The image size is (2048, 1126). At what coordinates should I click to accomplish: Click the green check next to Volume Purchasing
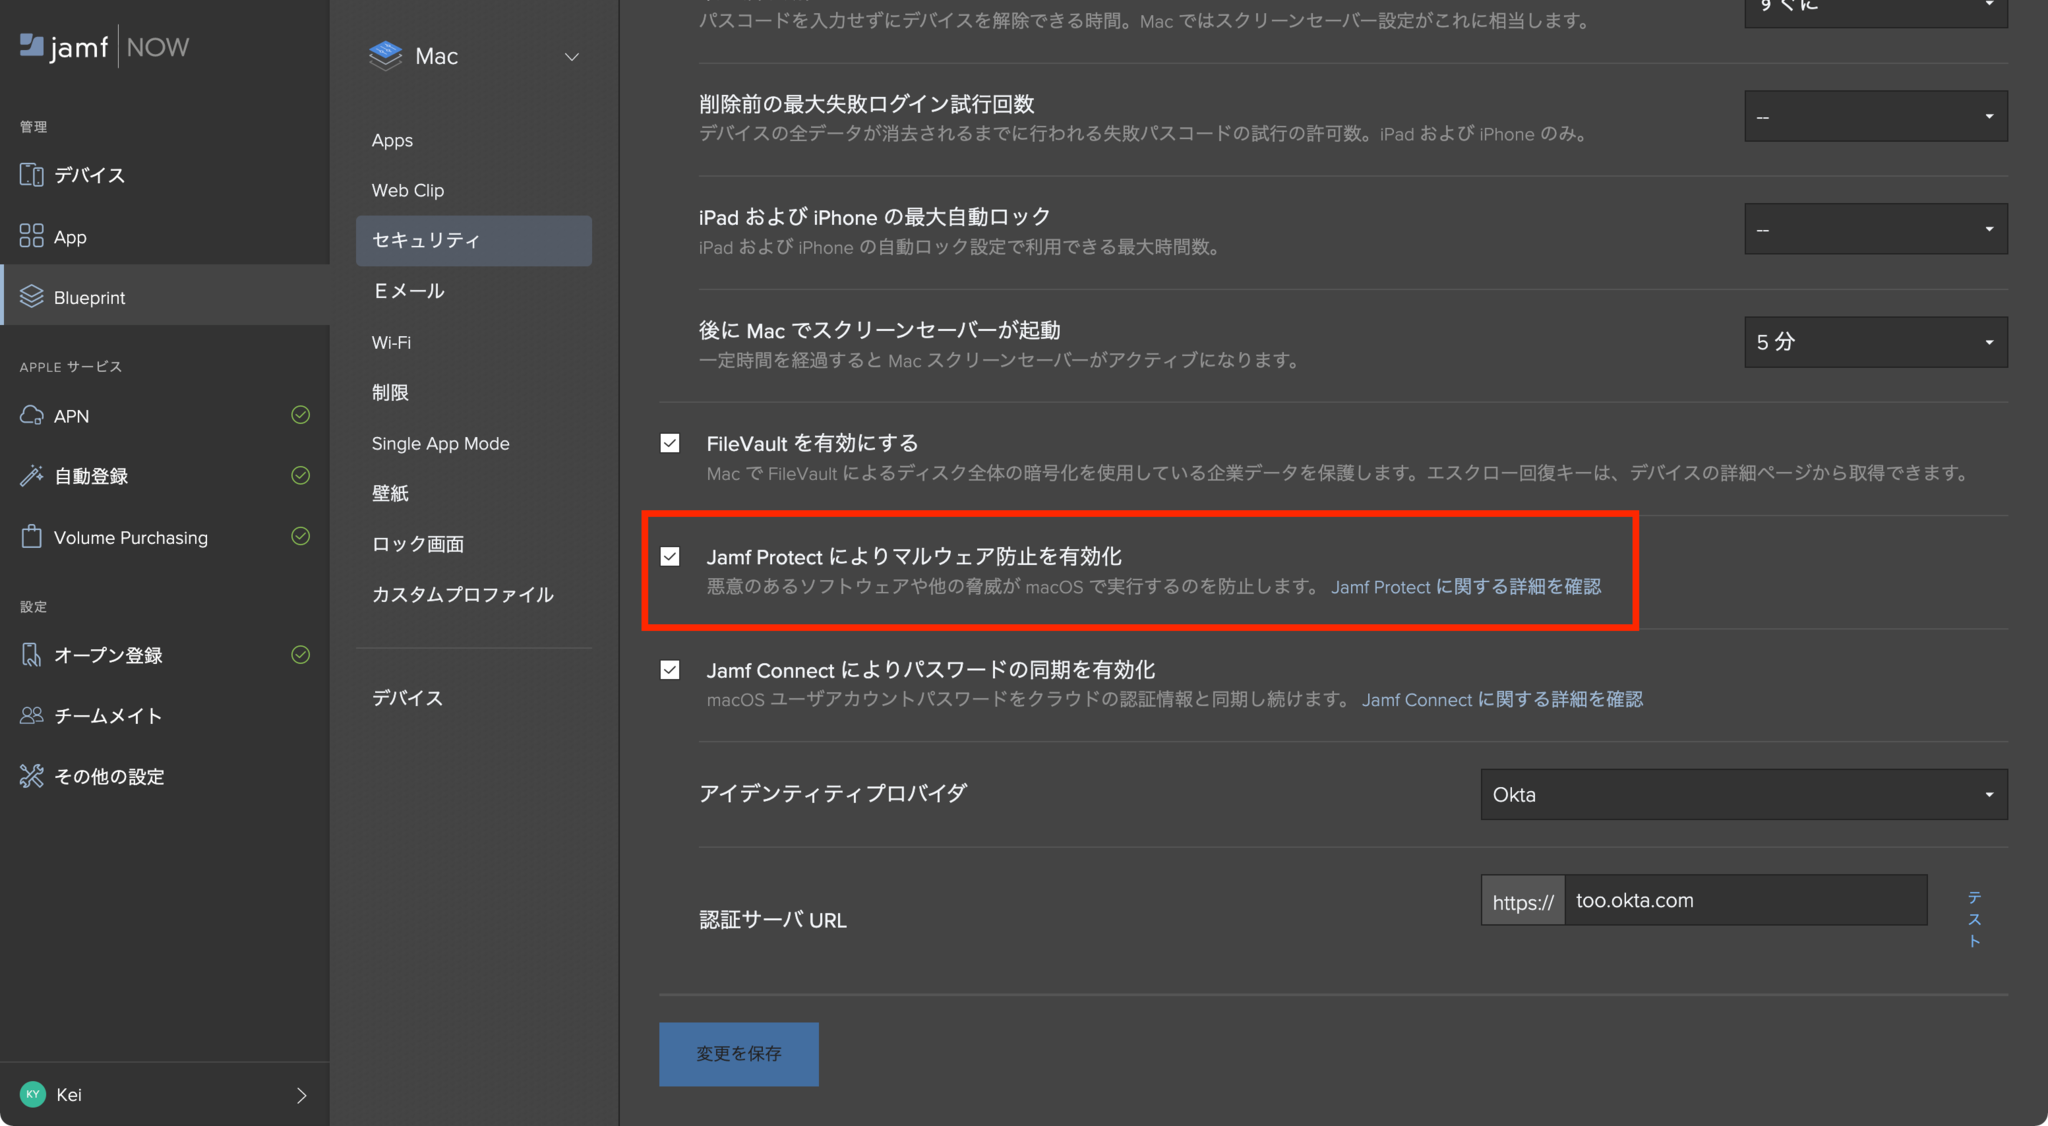(x=300, y=537)
